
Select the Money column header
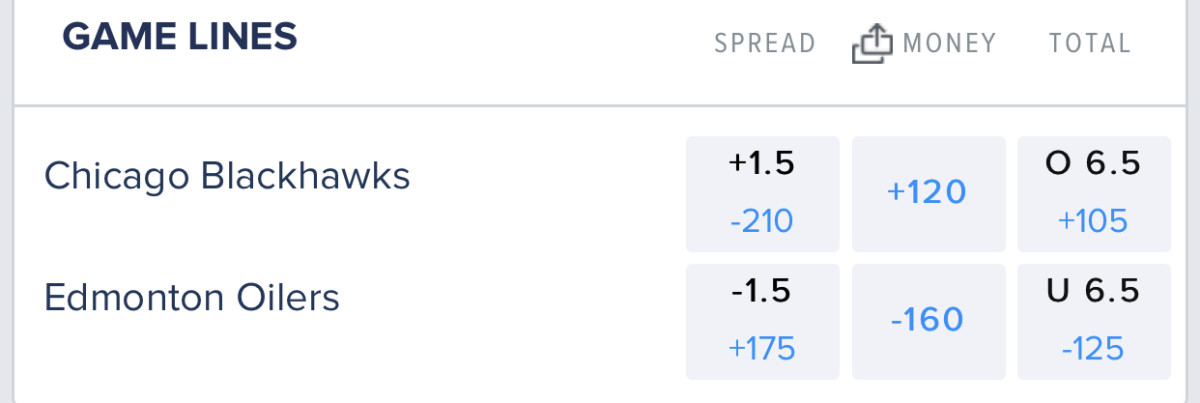click(949, 44)
